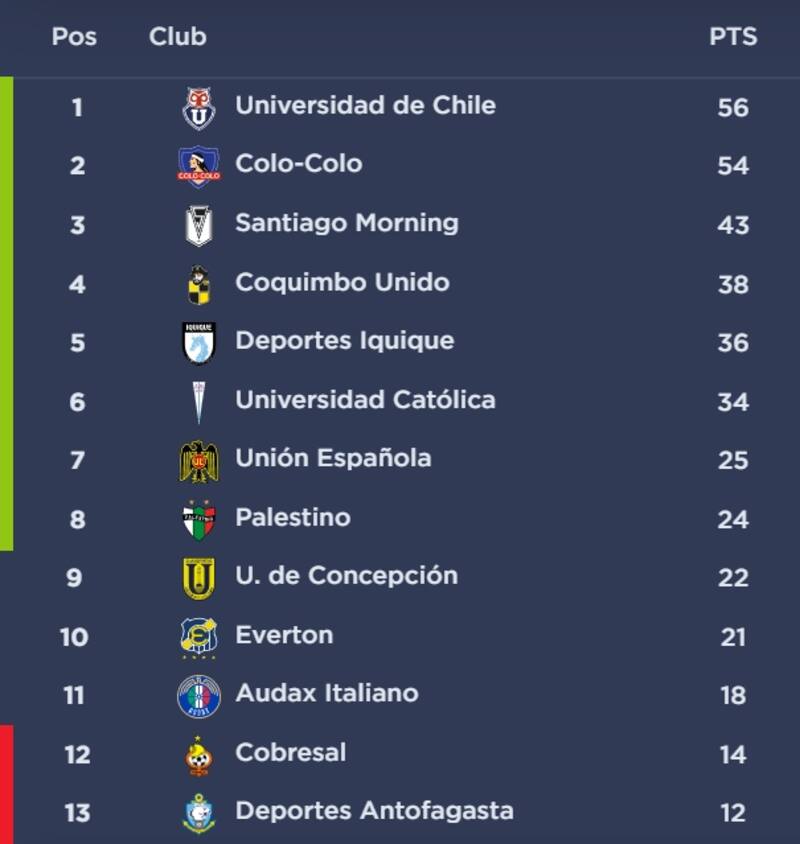This screenshot has height=844, width=800.
Task: Open the Deportes Iquique shield icon
Action: [x=199, y=343]
